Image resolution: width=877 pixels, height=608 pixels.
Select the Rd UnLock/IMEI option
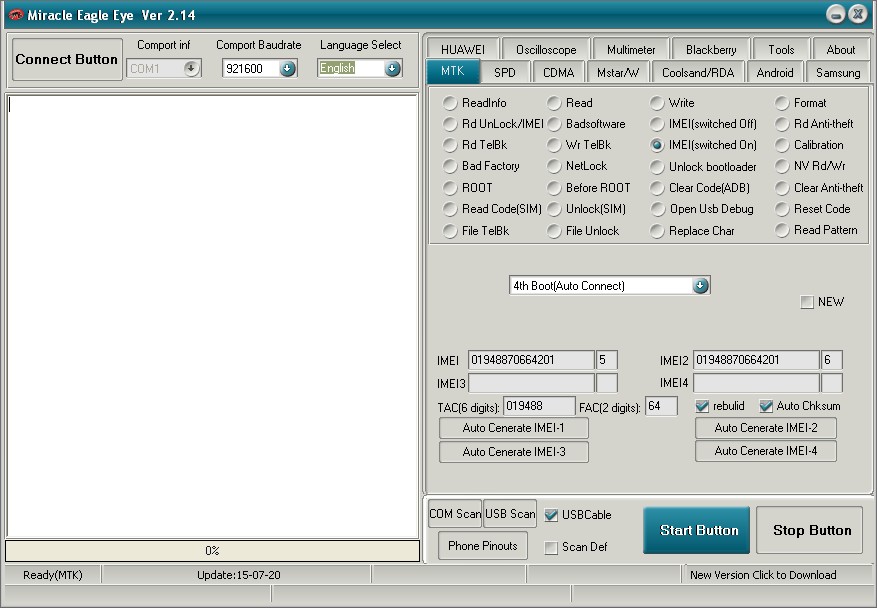(x=493, y=124)
